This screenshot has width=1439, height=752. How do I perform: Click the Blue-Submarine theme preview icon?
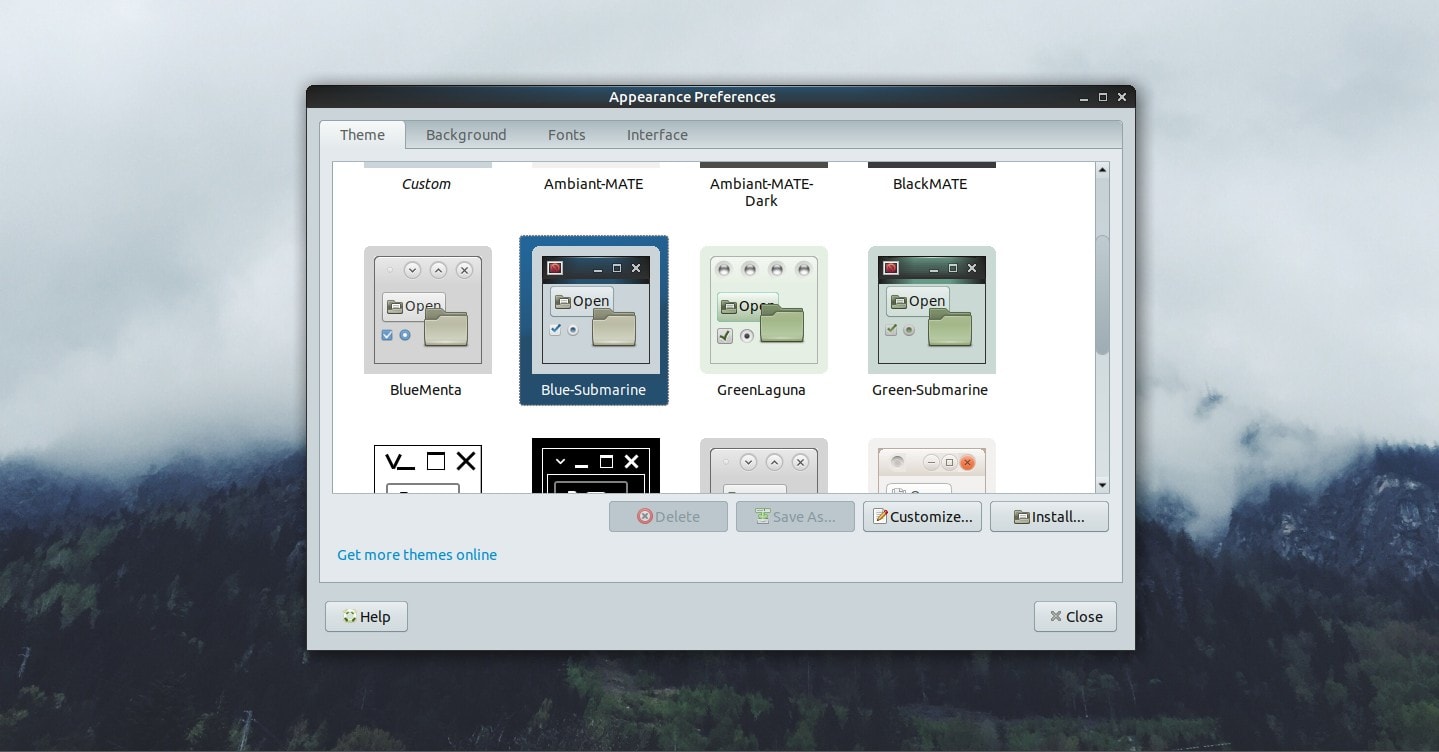tap(595, 310)
